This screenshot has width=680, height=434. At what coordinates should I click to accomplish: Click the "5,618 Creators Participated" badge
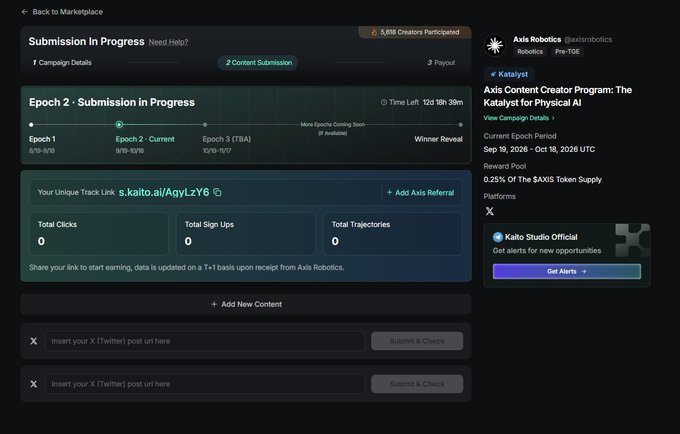415,32
